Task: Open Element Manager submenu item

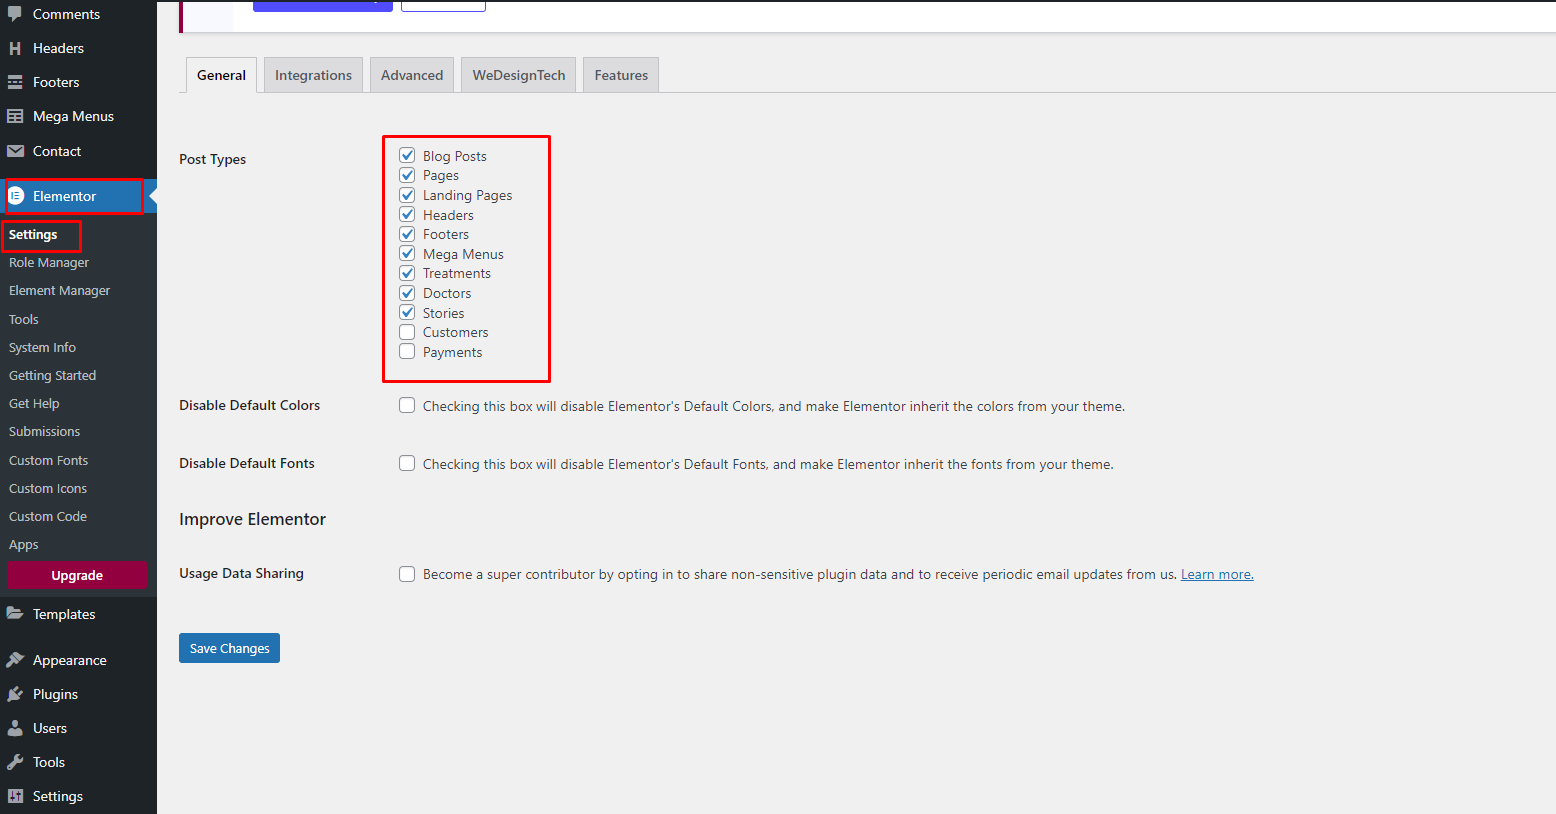Action: 59,290
